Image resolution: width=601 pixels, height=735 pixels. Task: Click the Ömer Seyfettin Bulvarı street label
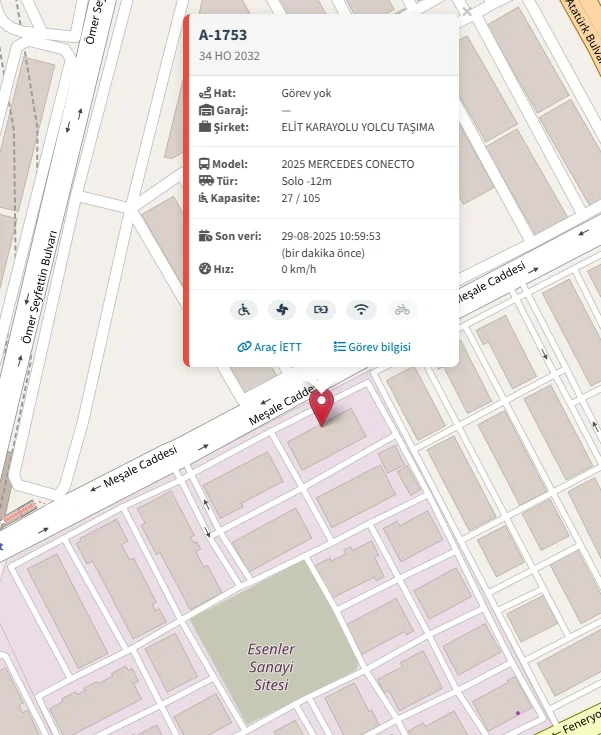click(x=39, y=287)
